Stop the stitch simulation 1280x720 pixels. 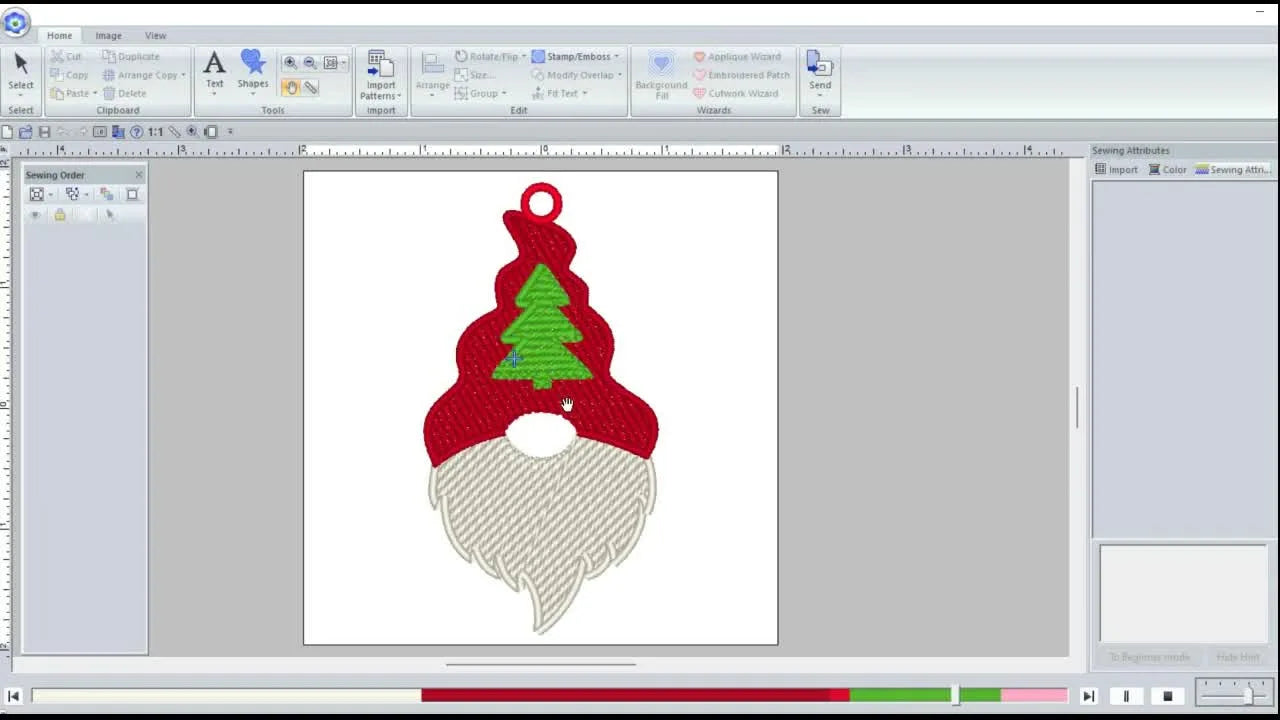pos(1167,696)
